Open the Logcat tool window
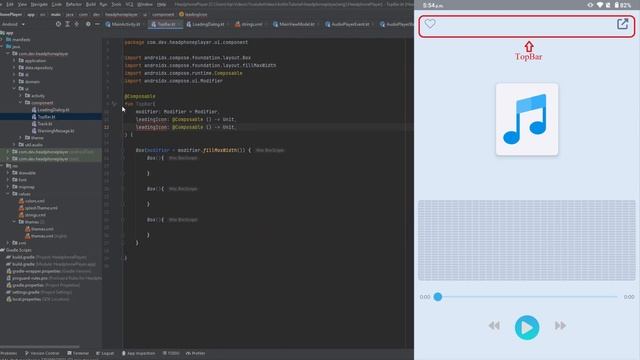The height and width of the screenshot is (360, 640). tap(105, 353)
